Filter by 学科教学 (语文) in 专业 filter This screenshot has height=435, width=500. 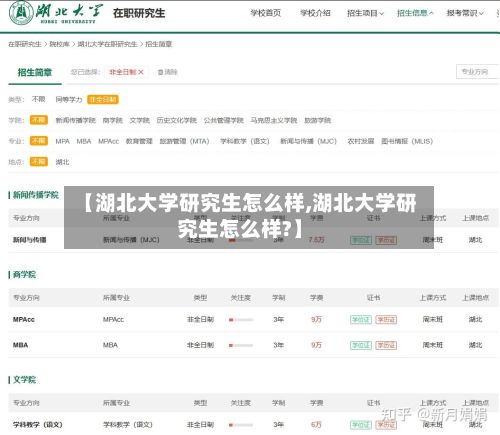pos(245,141)
